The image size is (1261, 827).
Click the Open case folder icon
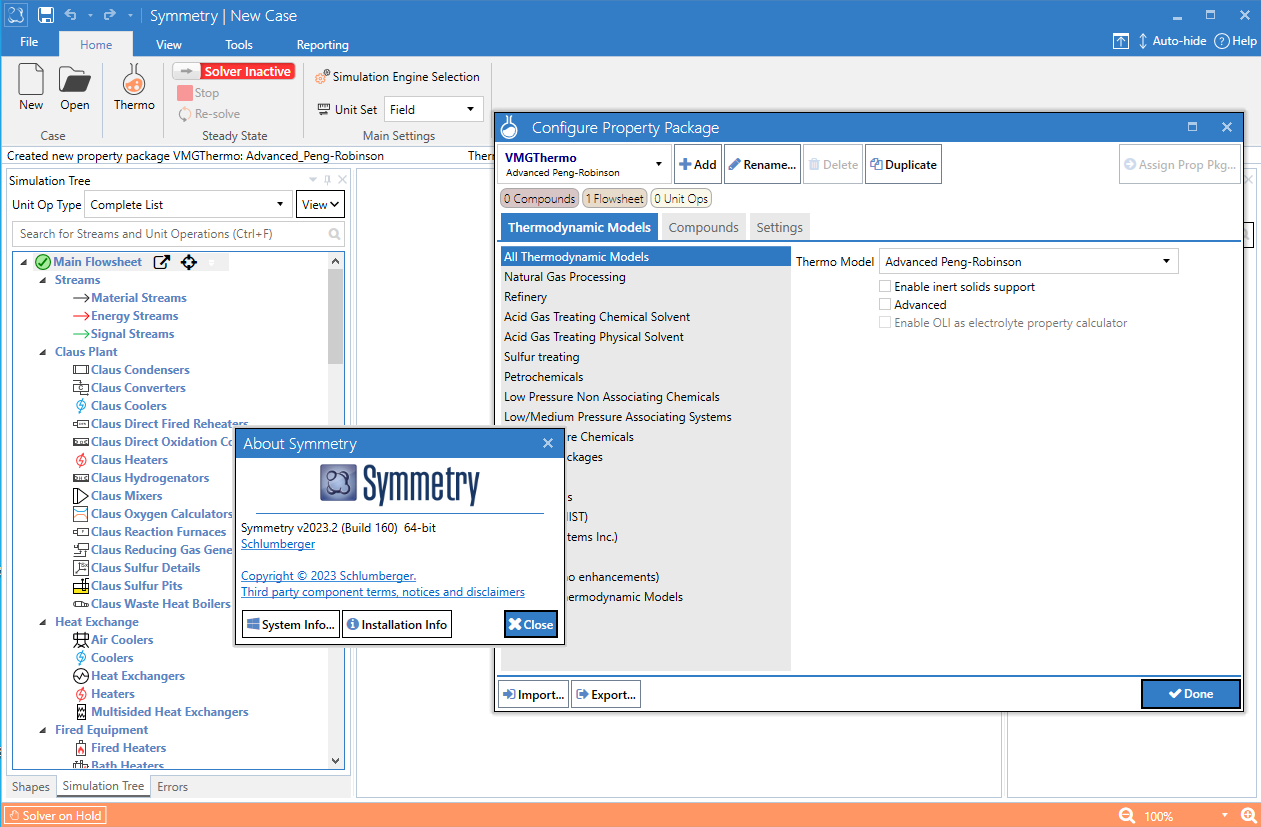[x=75, y=81]
